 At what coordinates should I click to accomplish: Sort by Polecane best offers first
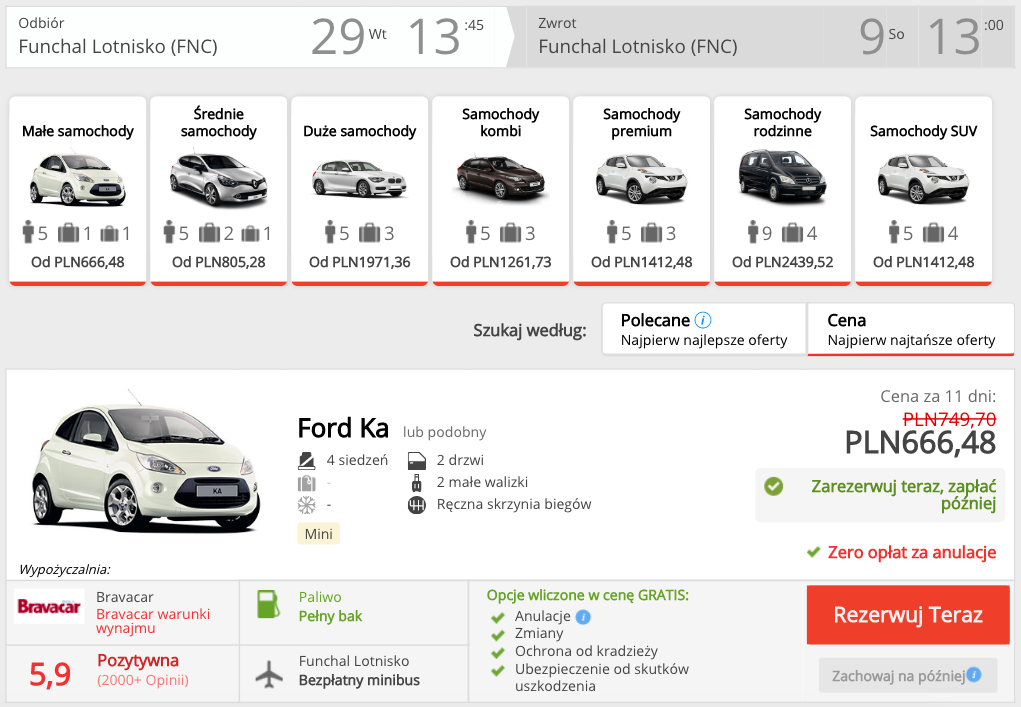pos(704,329)
